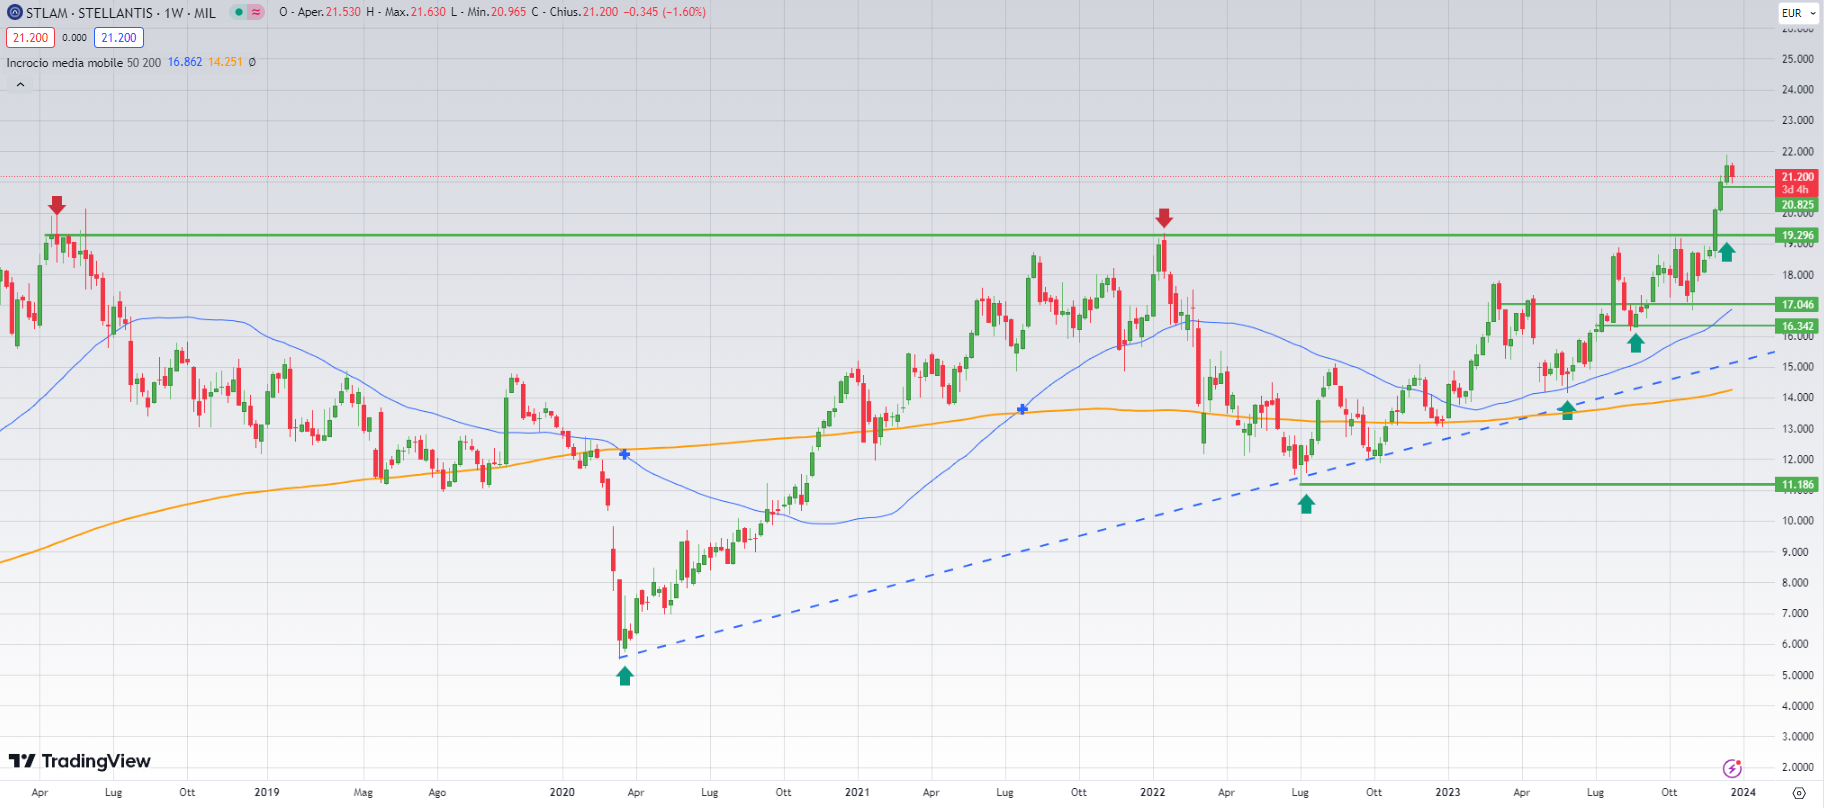Select the green up arrow below March 2020 low
The height and width of the screenshot is (808, 1824).
(x=625, y=676)
